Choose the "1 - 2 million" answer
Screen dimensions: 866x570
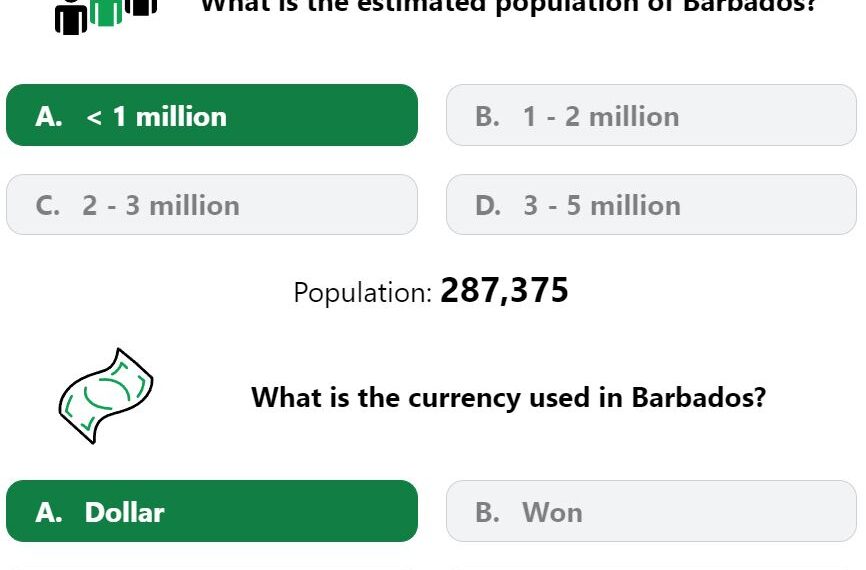coord(651,115)
